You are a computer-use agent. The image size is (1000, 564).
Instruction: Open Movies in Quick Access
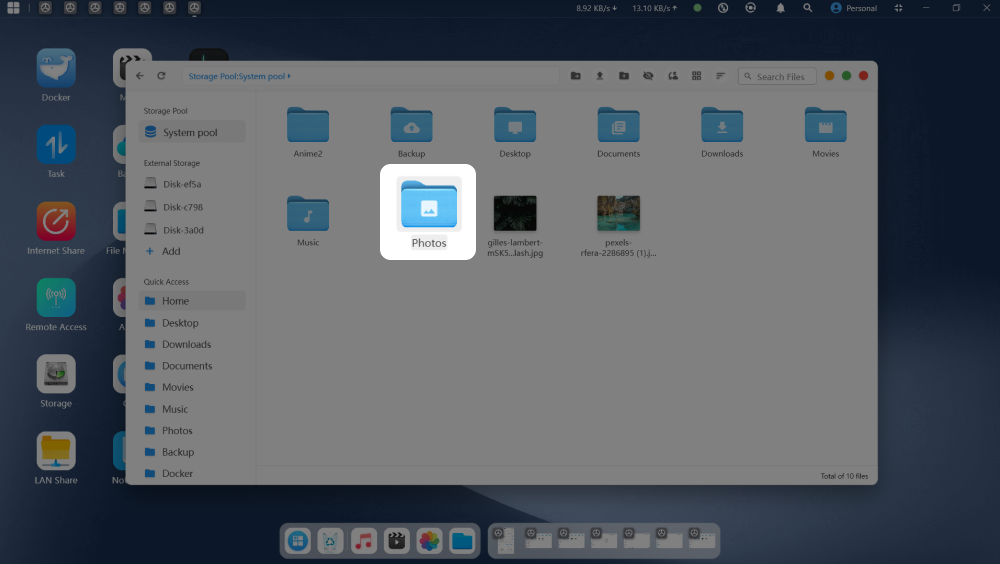[178, 387]
